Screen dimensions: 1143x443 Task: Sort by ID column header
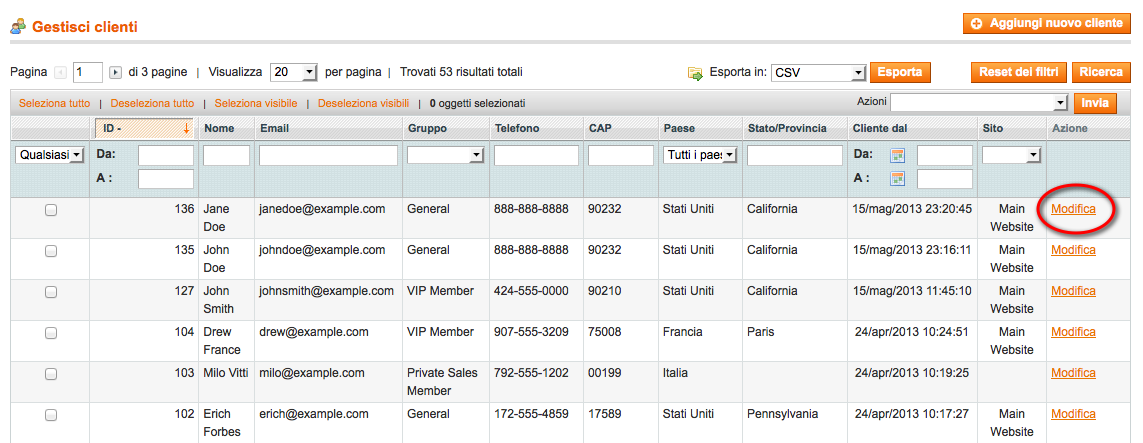pyautogui.click(x=143, y=128)
